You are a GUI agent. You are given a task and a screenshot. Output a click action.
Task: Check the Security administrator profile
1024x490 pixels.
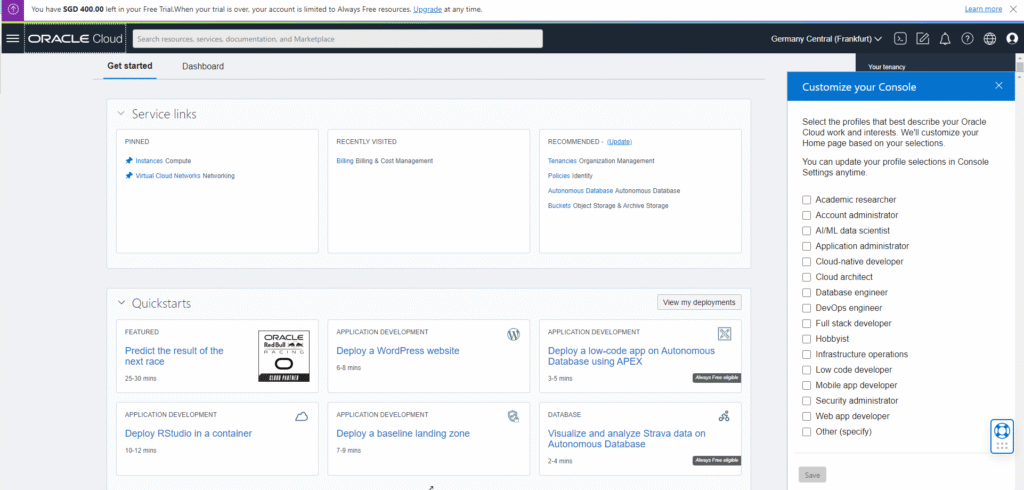coord(807,400)
